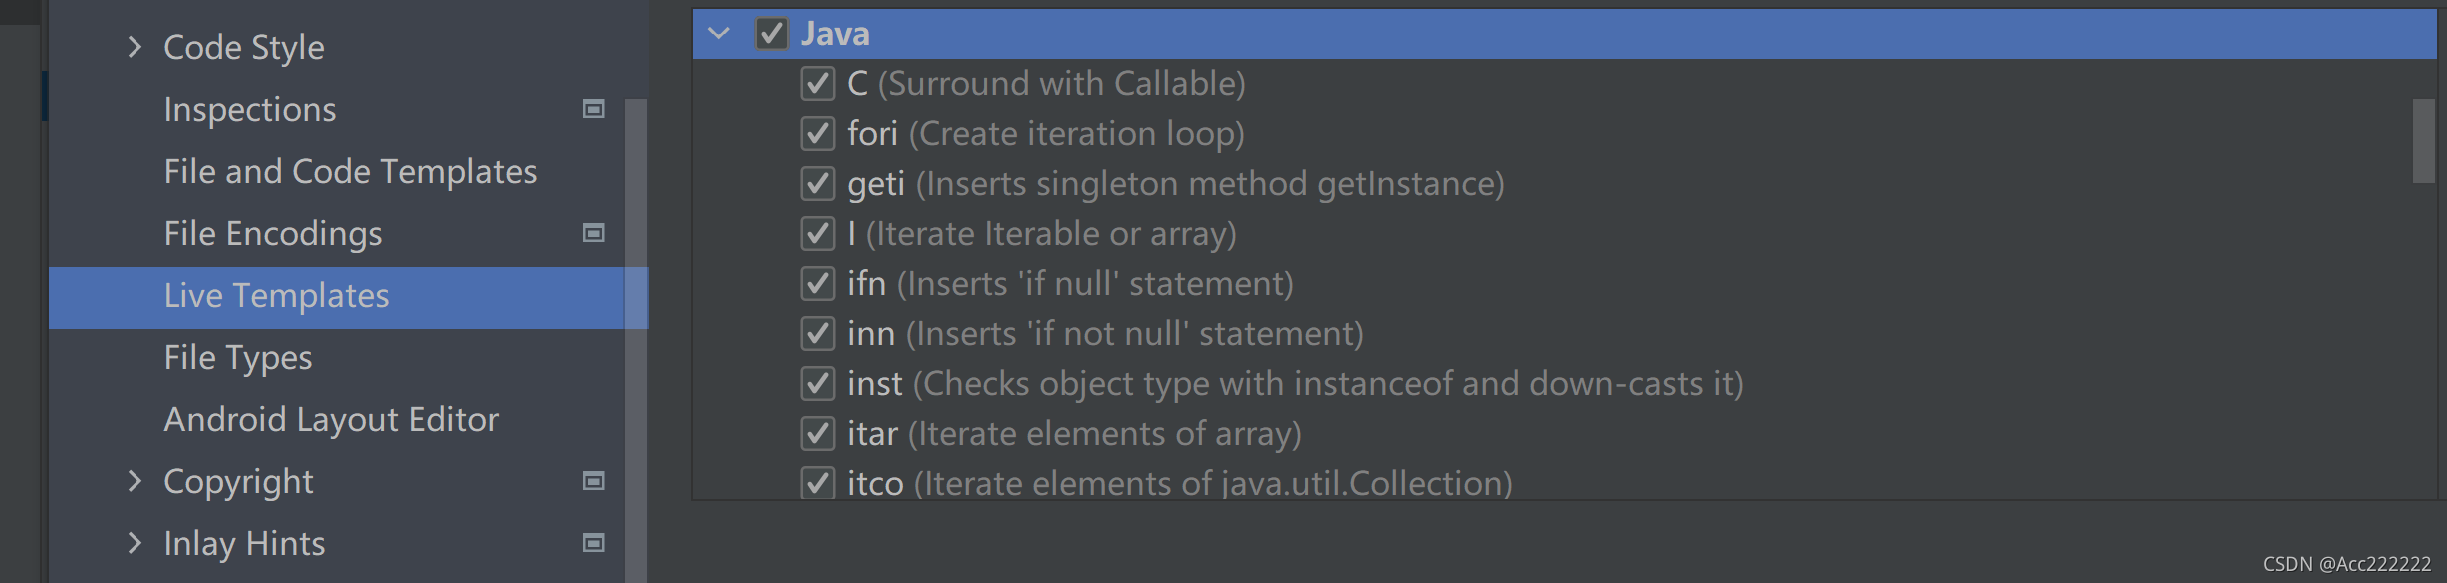Expand the Code Style section
The height and width of the screenshot is (583, 2447).
[x=135, y=47]
